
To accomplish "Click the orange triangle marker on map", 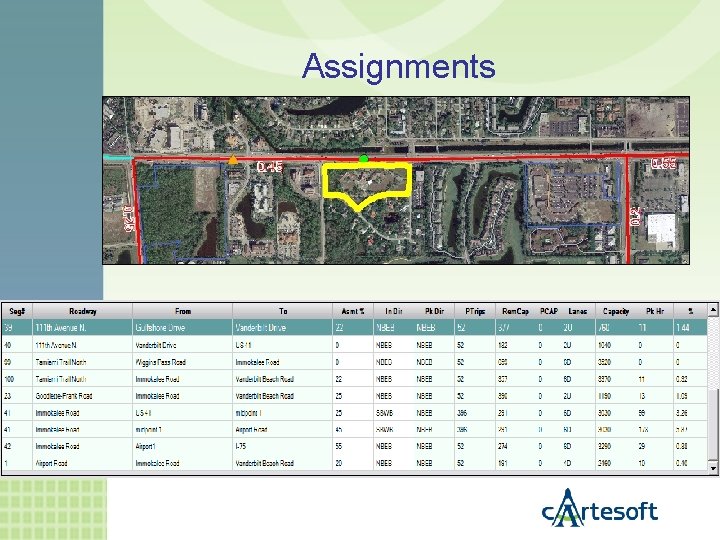I will [233, 159].
